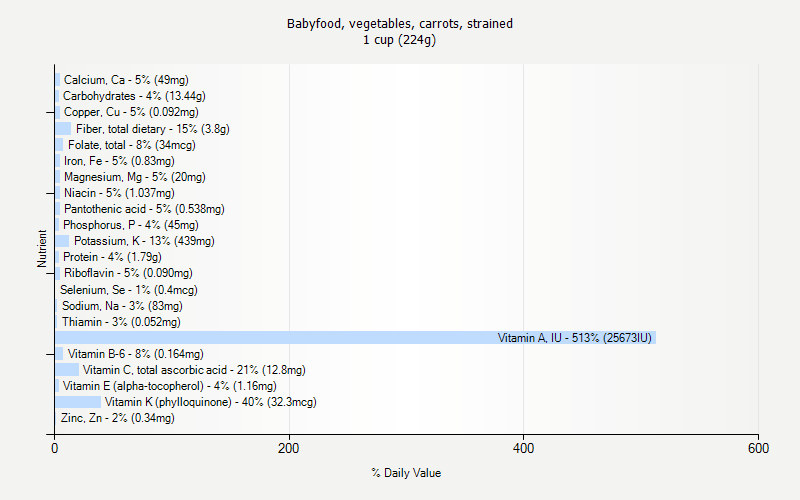Screen dimensions: 800x500
Task: Select the Pantothenic acid - 5% (0.538mg) label
Action: 144,209
